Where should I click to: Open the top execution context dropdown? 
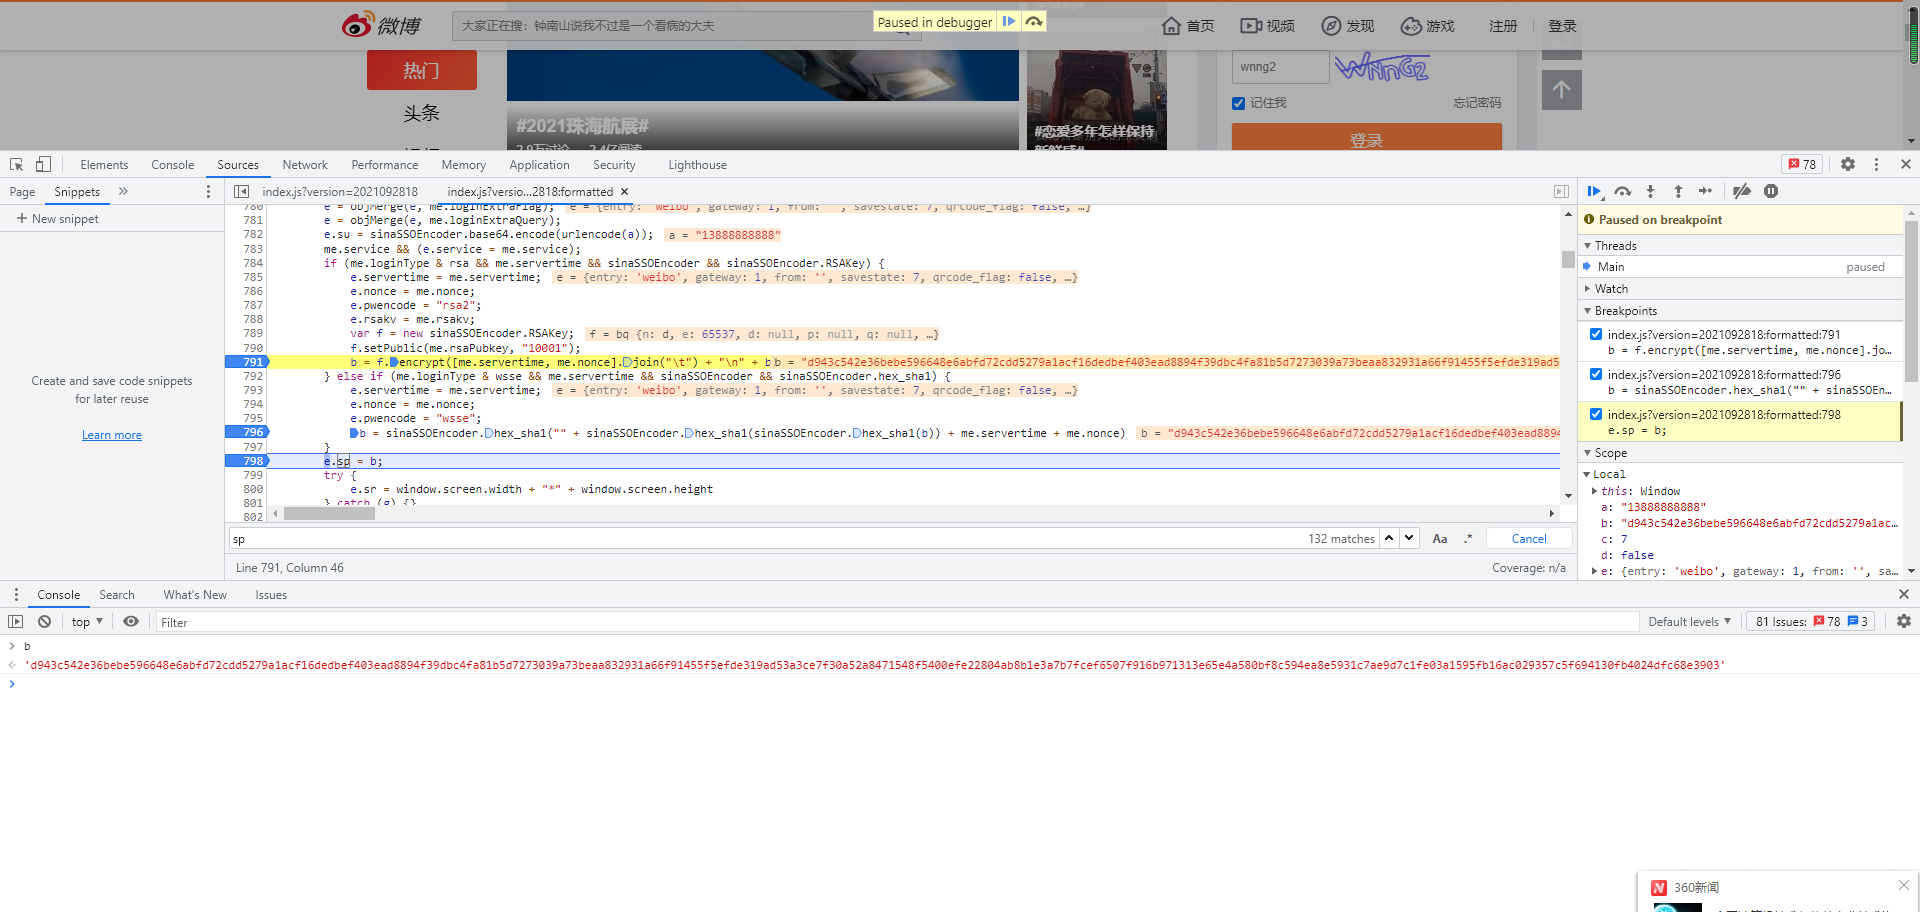(87, 621)
